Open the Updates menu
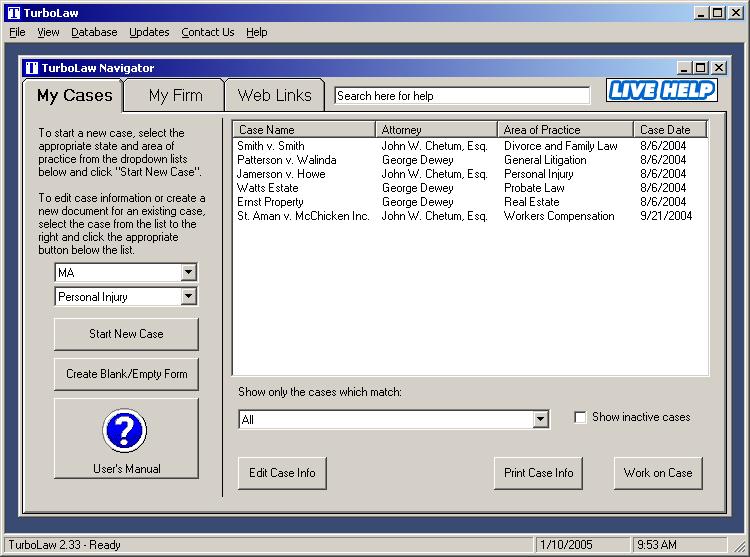This screenshot has width=750, height=557. tap(149, 33)
